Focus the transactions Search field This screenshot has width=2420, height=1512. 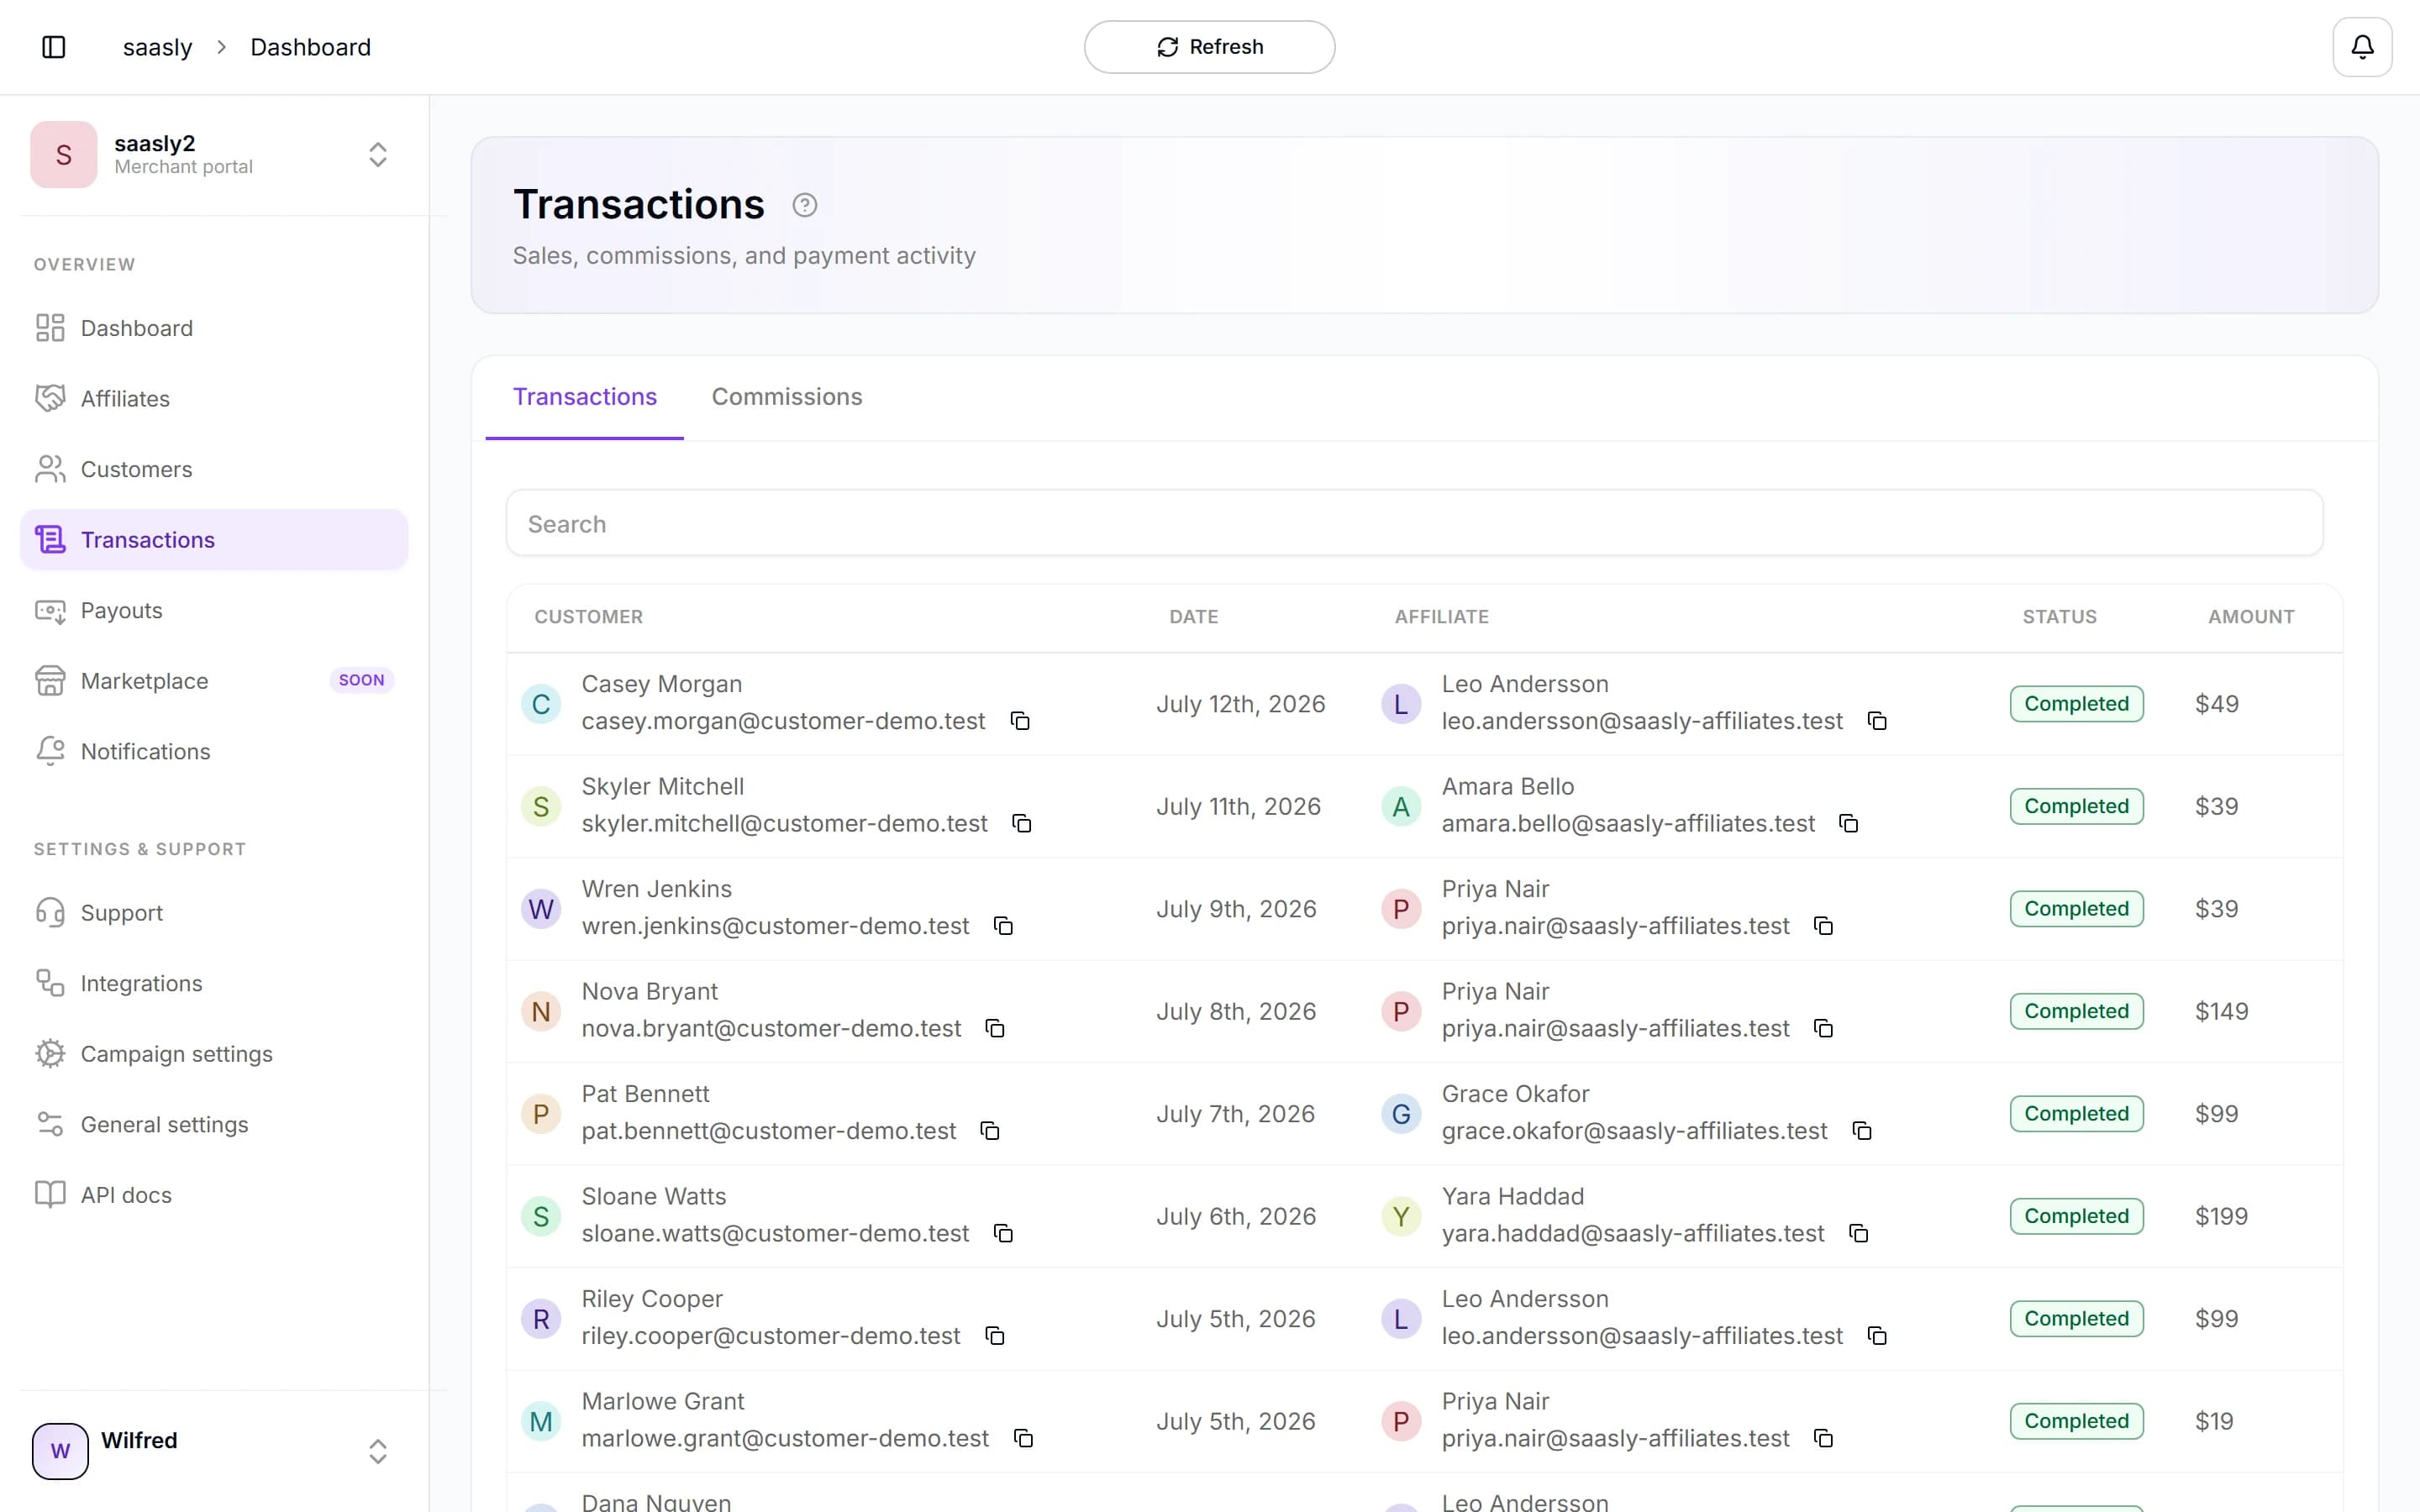[1414, 523]
